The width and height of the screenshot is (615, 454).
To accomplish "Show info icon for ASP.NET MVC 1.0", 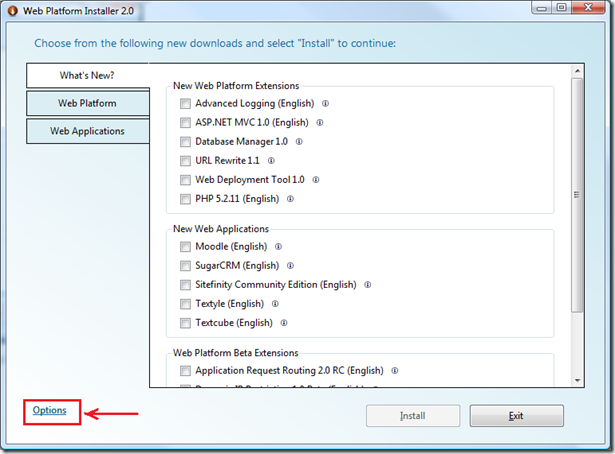I will point(320,123).
